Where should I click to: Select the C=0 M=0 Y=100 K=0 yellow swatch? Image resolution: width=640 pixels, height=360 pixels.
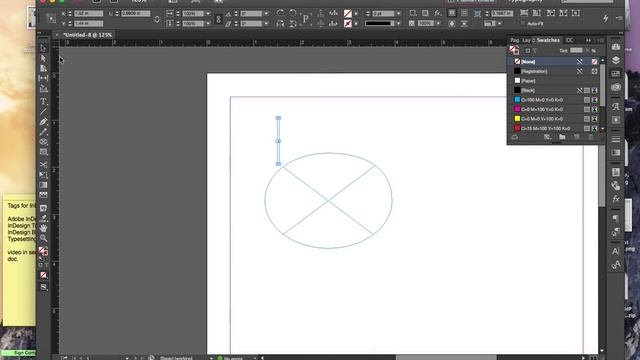[x=554, y=119]
